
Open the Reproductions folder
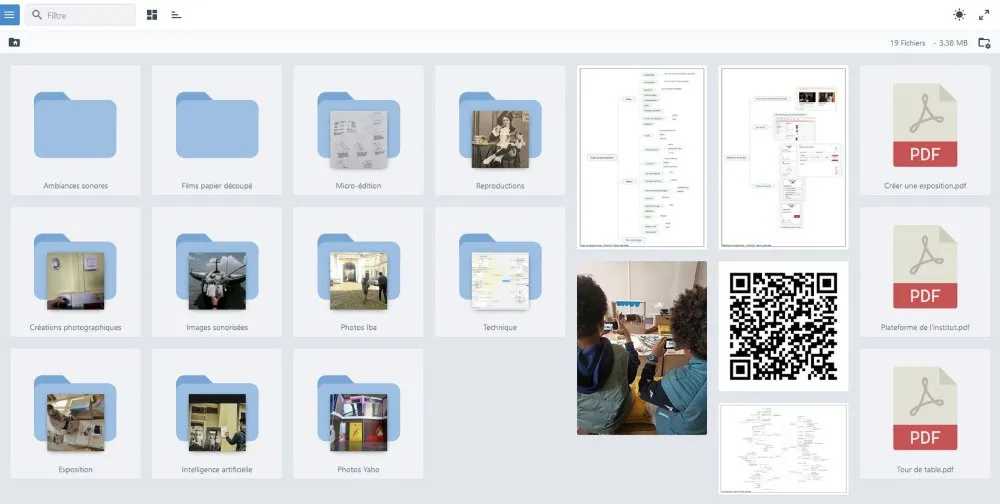point(500,130)
